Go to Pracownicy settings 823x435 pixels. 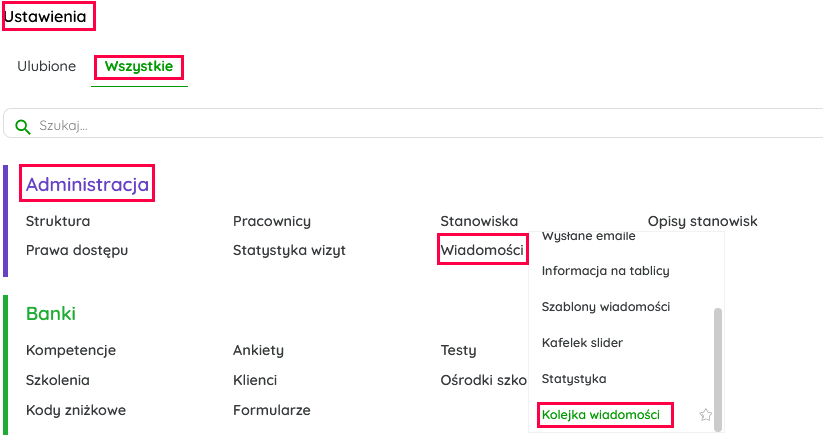(272, 221)
